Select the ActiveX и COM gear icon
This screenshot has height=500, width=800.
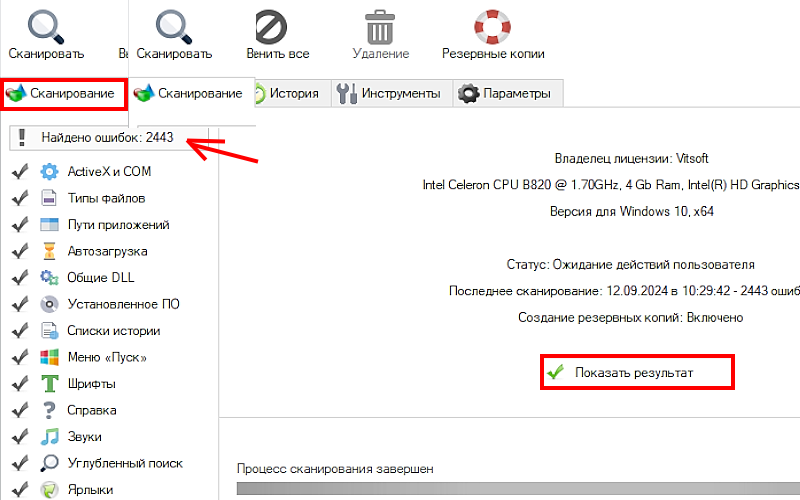[x=49, y=171]
